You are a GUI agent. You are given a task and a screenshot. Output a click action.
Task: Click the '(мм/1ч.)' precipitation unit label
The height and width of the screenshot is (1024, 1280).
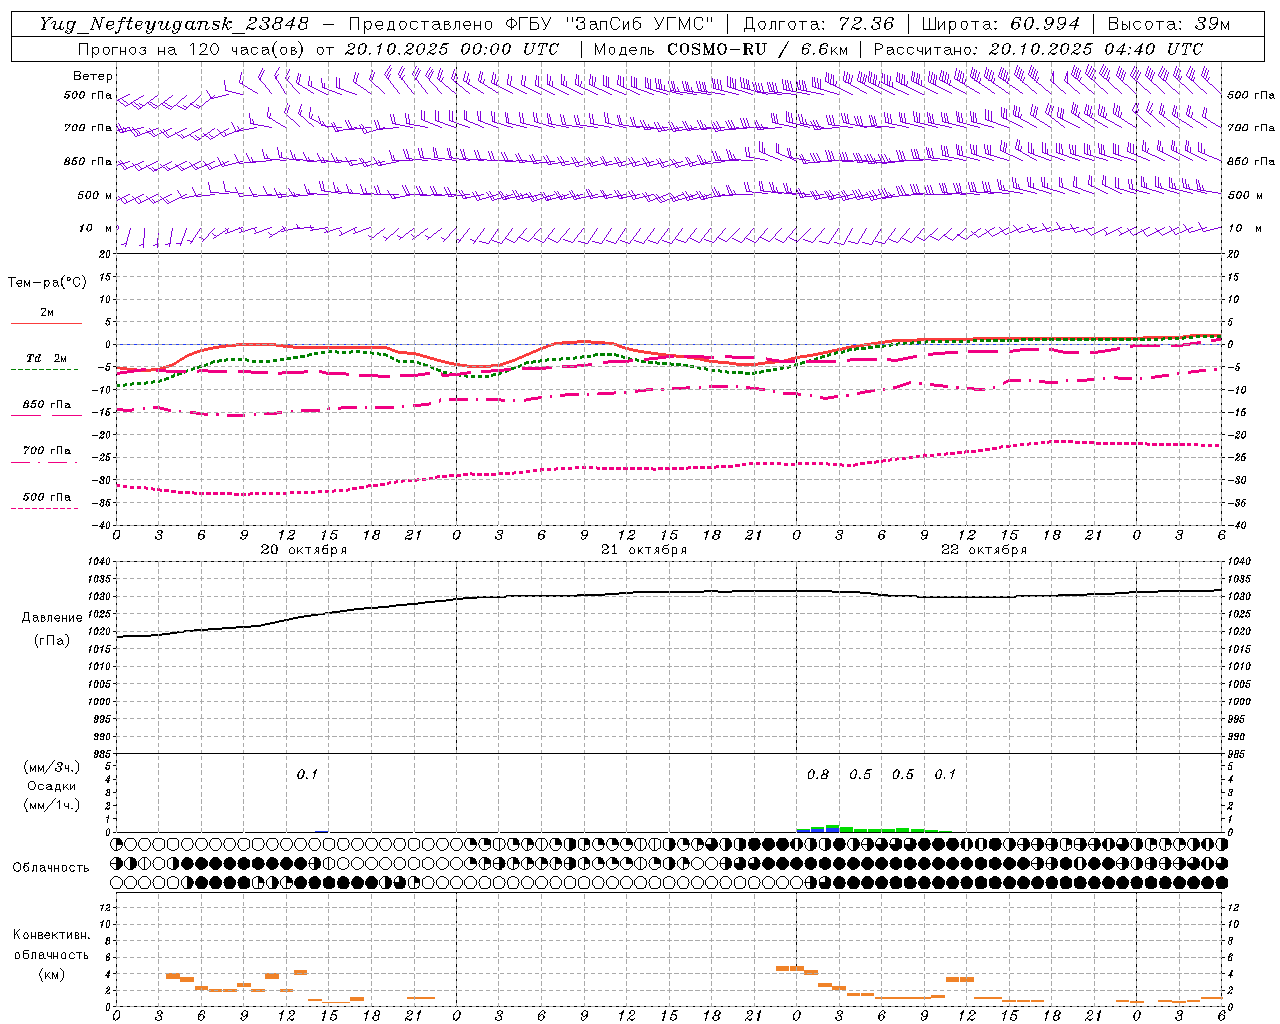tap(52, 805)
